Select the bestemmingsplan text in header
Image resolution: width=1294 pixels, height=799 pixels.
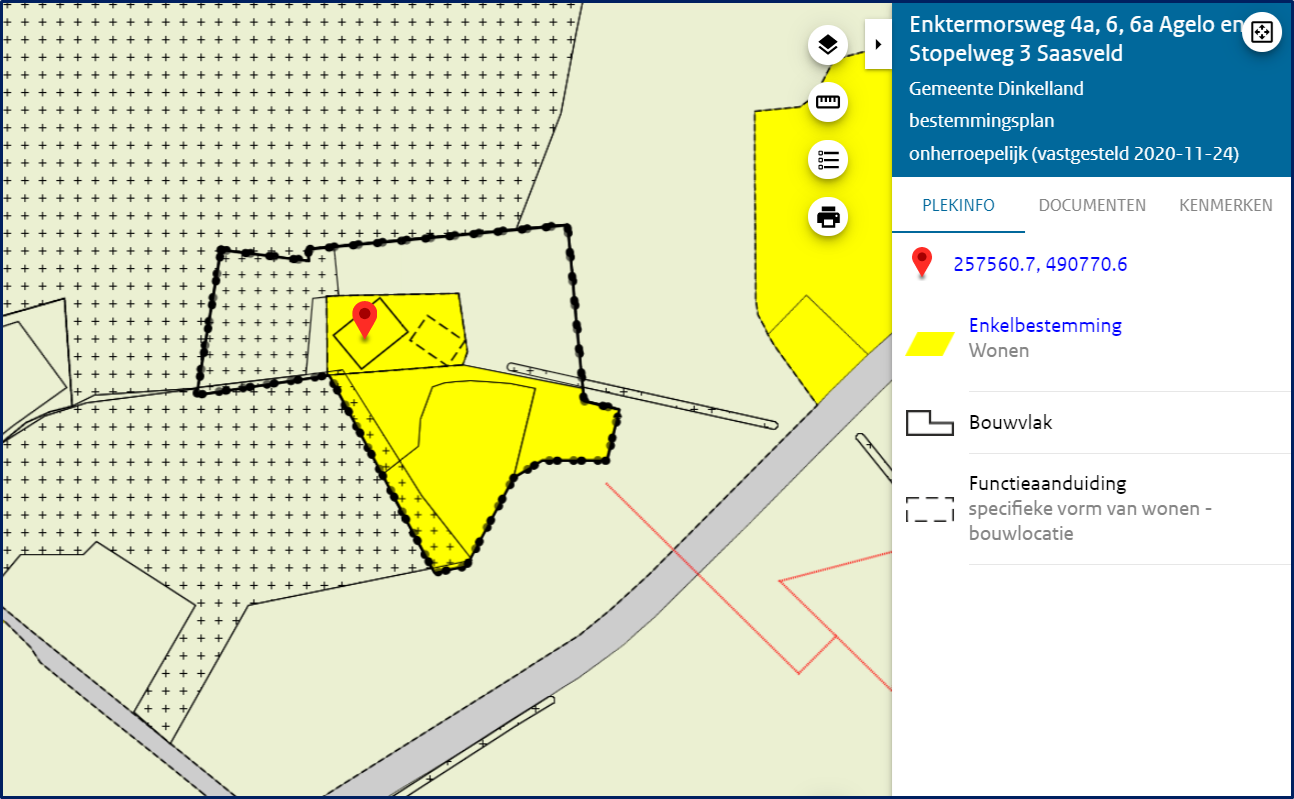pyautogui.click(x=981, y=121)
